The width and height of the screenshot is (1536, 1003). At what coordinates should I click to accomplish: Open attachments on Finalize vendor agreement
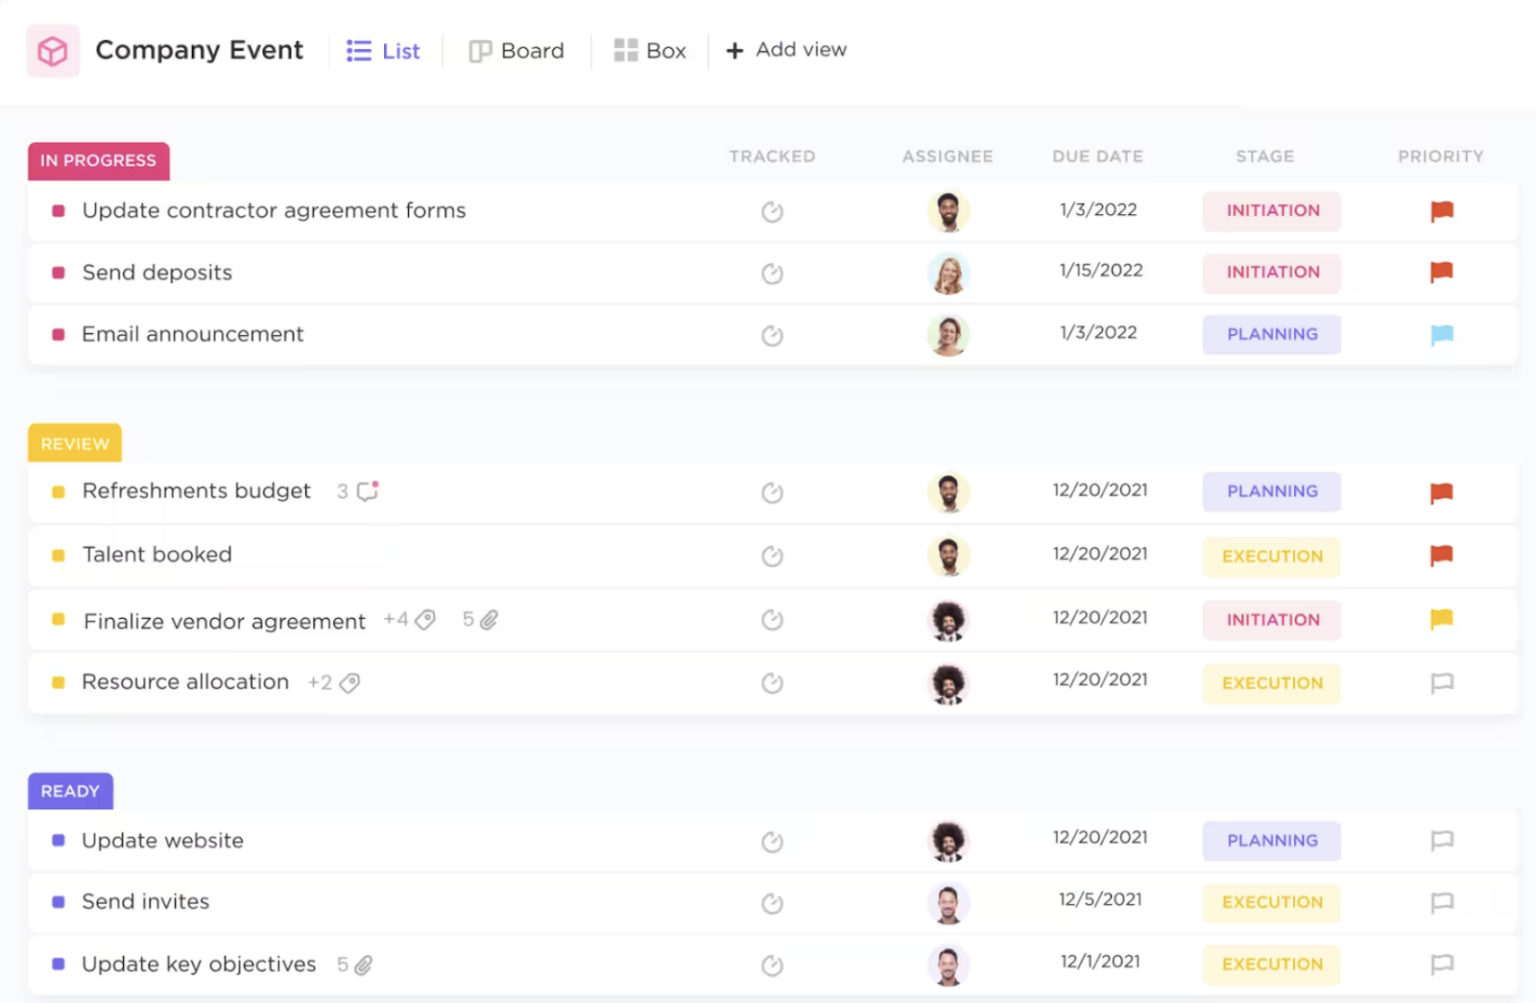pos(489,619)
